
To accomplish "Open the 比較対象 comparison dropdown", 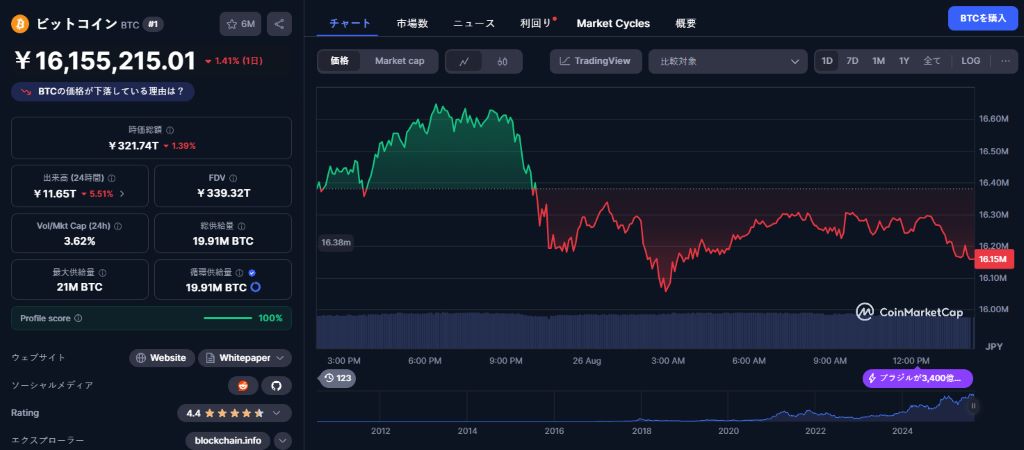I will 728,61.
